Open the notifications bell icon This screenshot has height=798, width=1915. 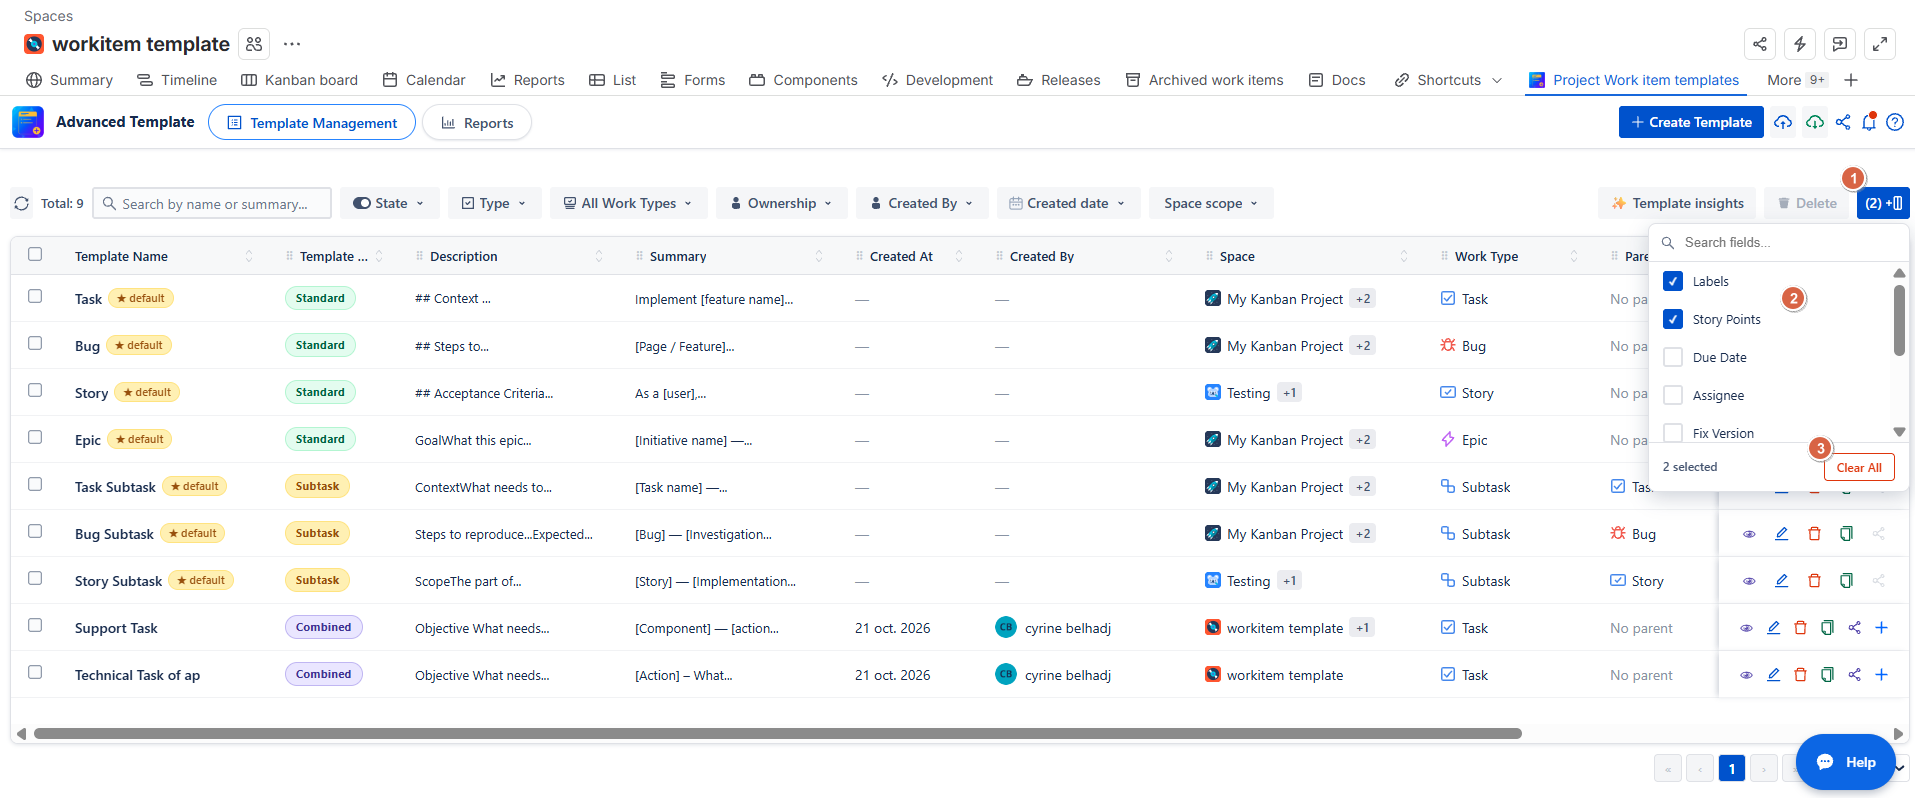click(x=1869, y=122)
